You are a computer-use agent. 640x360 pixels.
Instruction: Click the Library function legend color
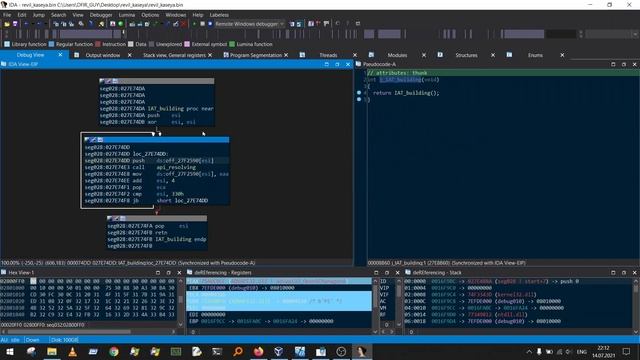point(7,44)
